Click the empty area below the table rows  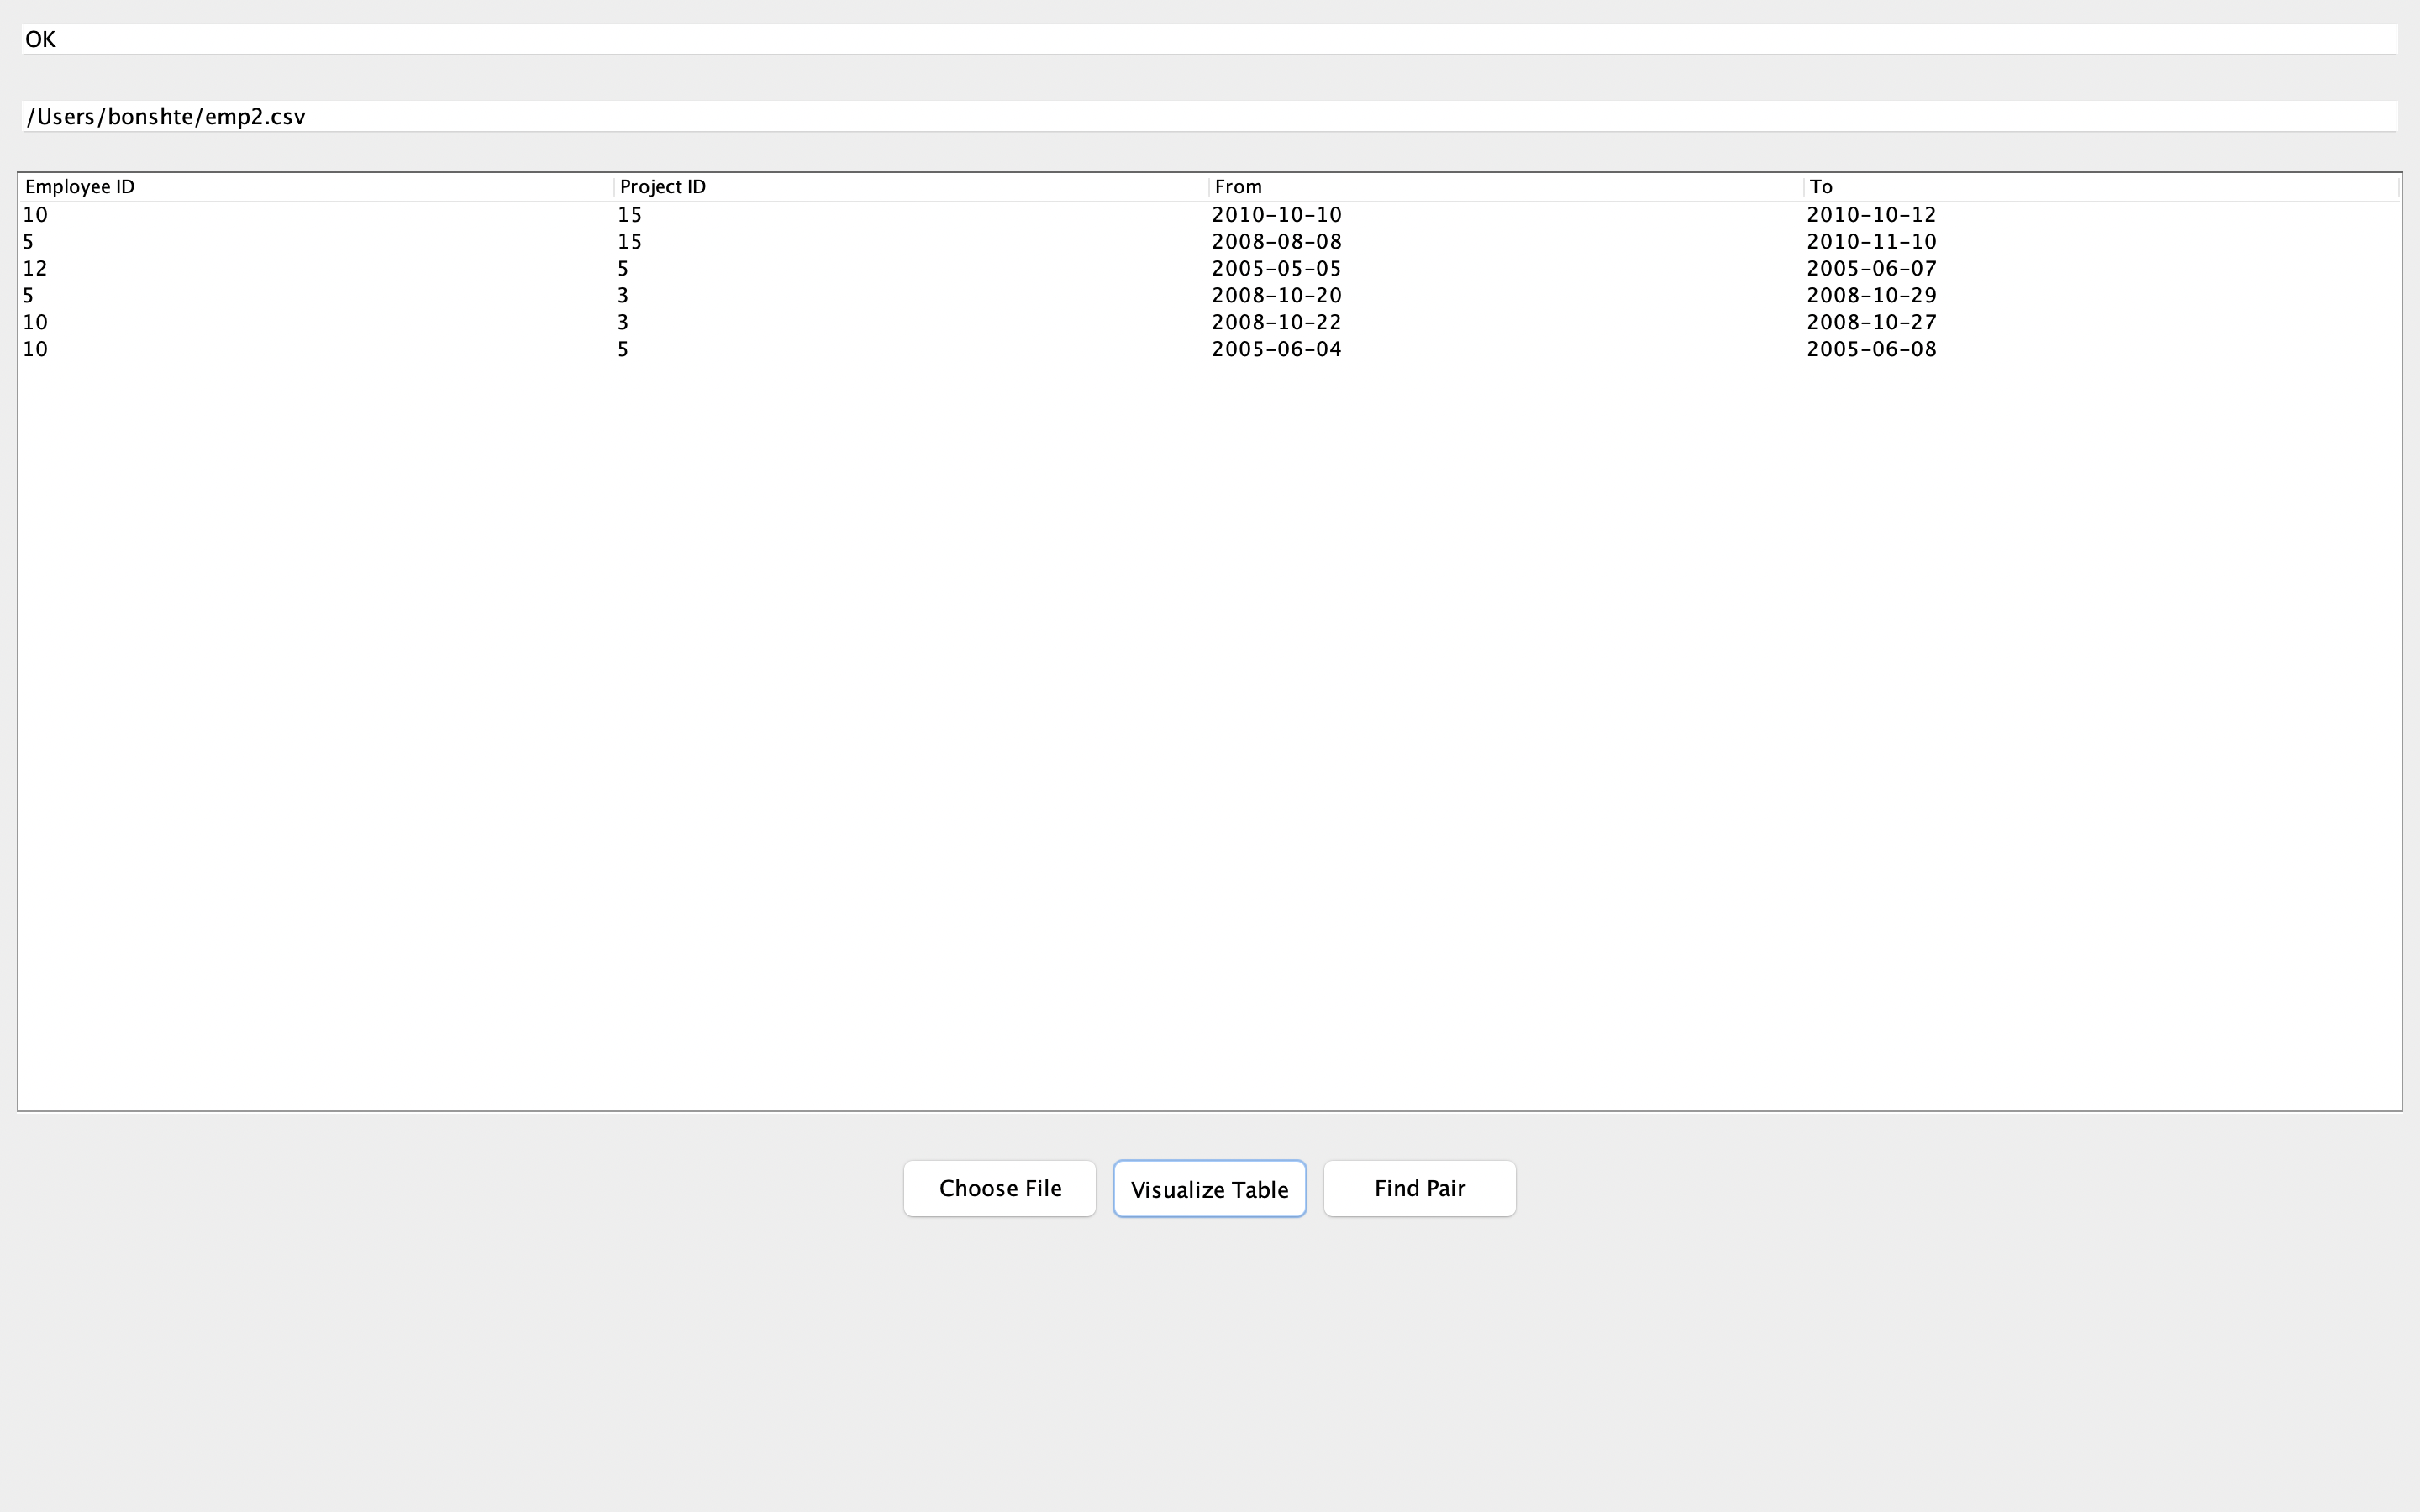(1200, 700)
